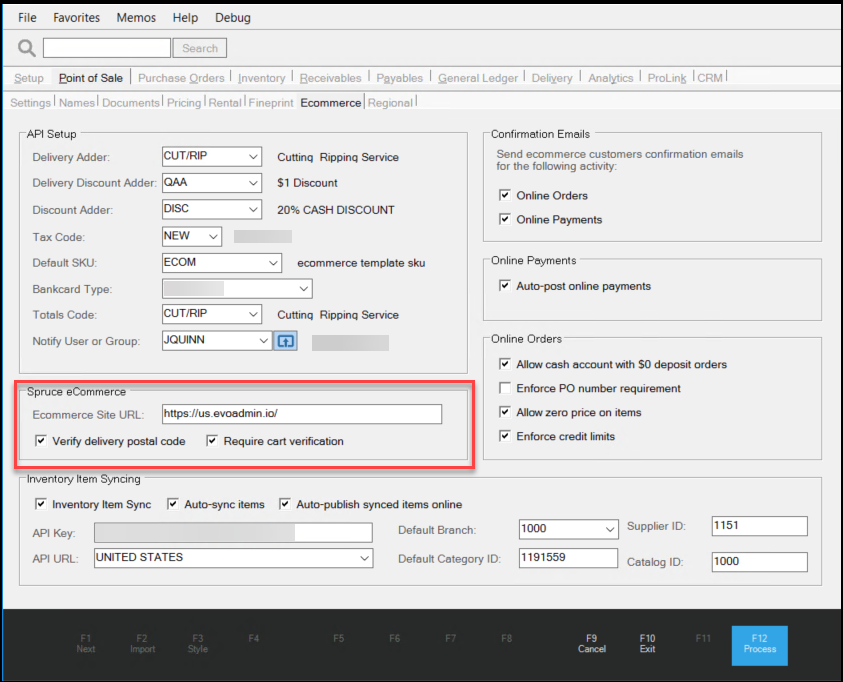Viewport: 843px width, 682px height.
Task: Click the F9 Cancel function key
Action: point(592,643)
